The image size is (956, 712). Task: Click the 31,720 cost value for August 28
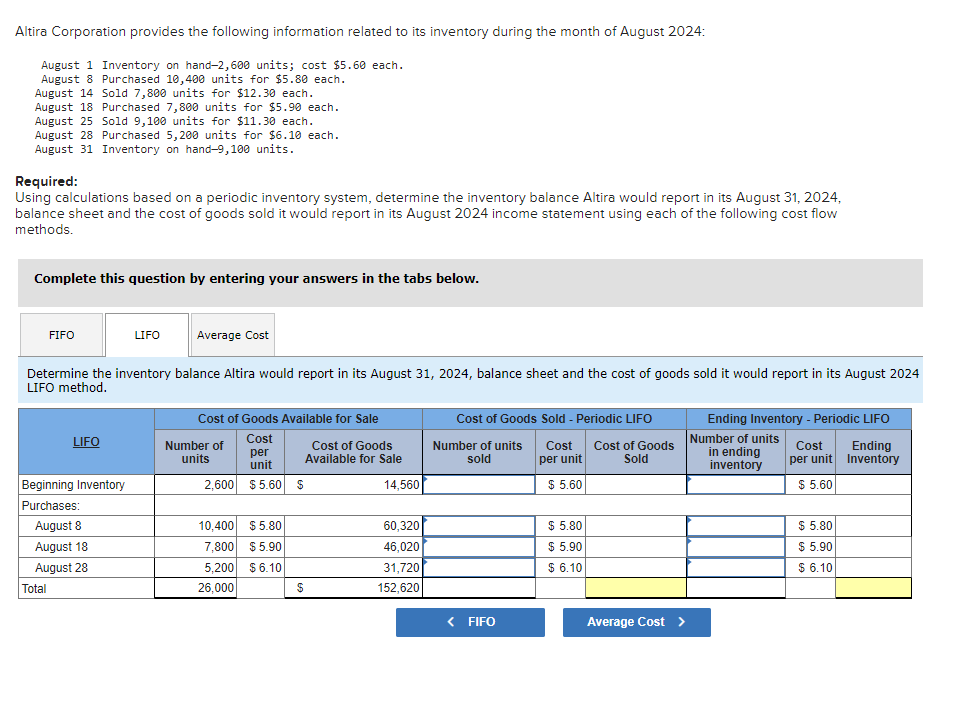[401, 568]
